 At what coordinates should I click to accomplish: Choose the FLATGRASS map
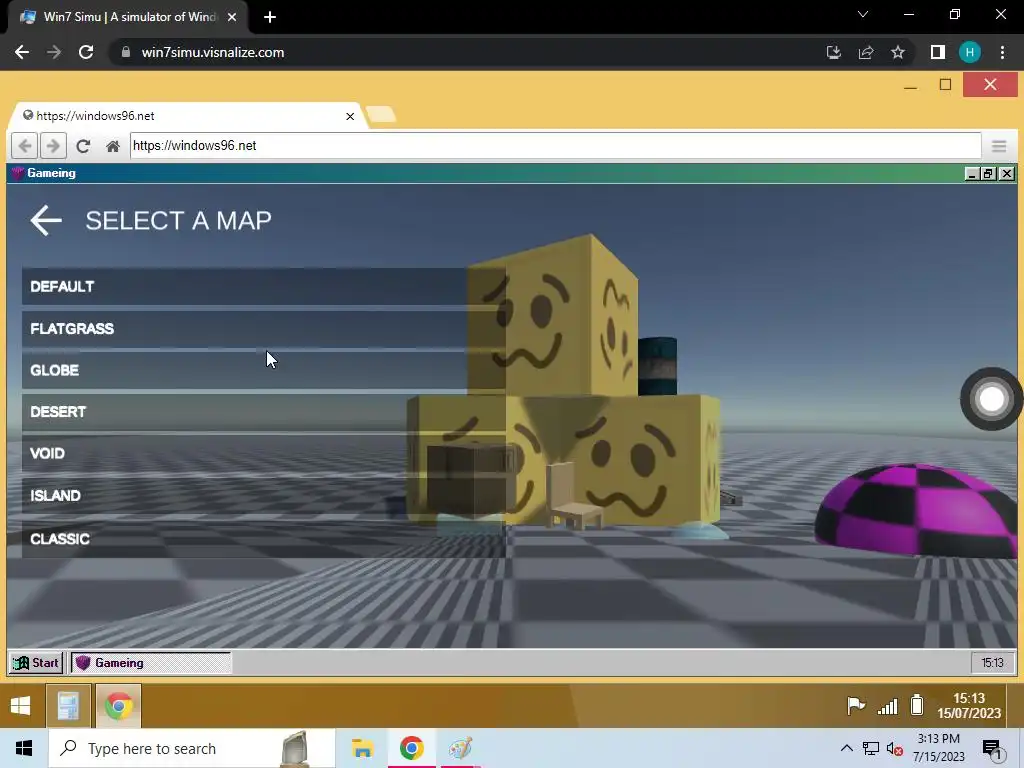tap(264, 328)
